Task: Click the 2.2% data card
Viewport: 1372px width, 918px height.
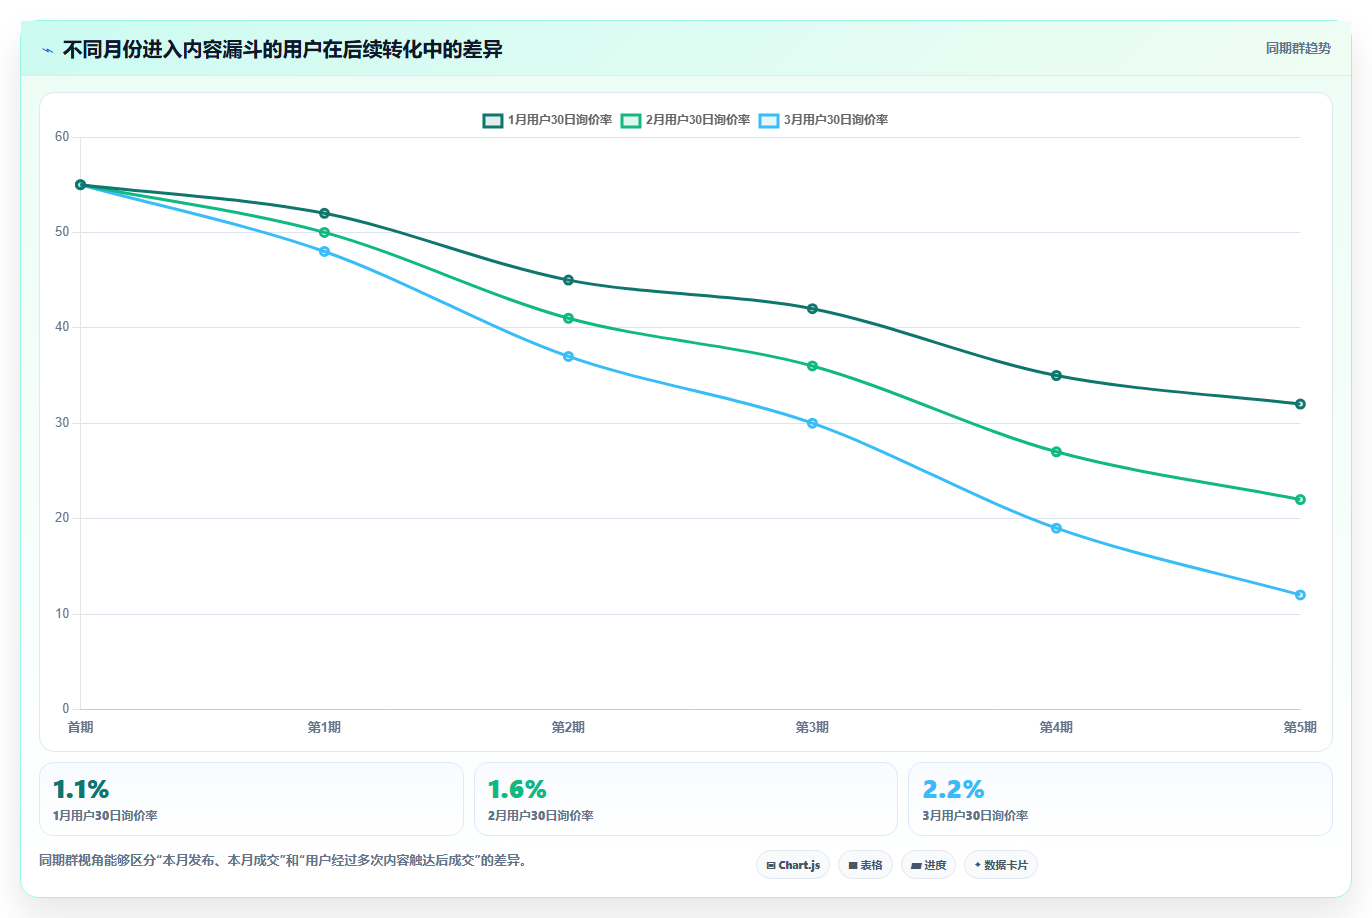Action: pyautogui.click(x=1120, y=799)
